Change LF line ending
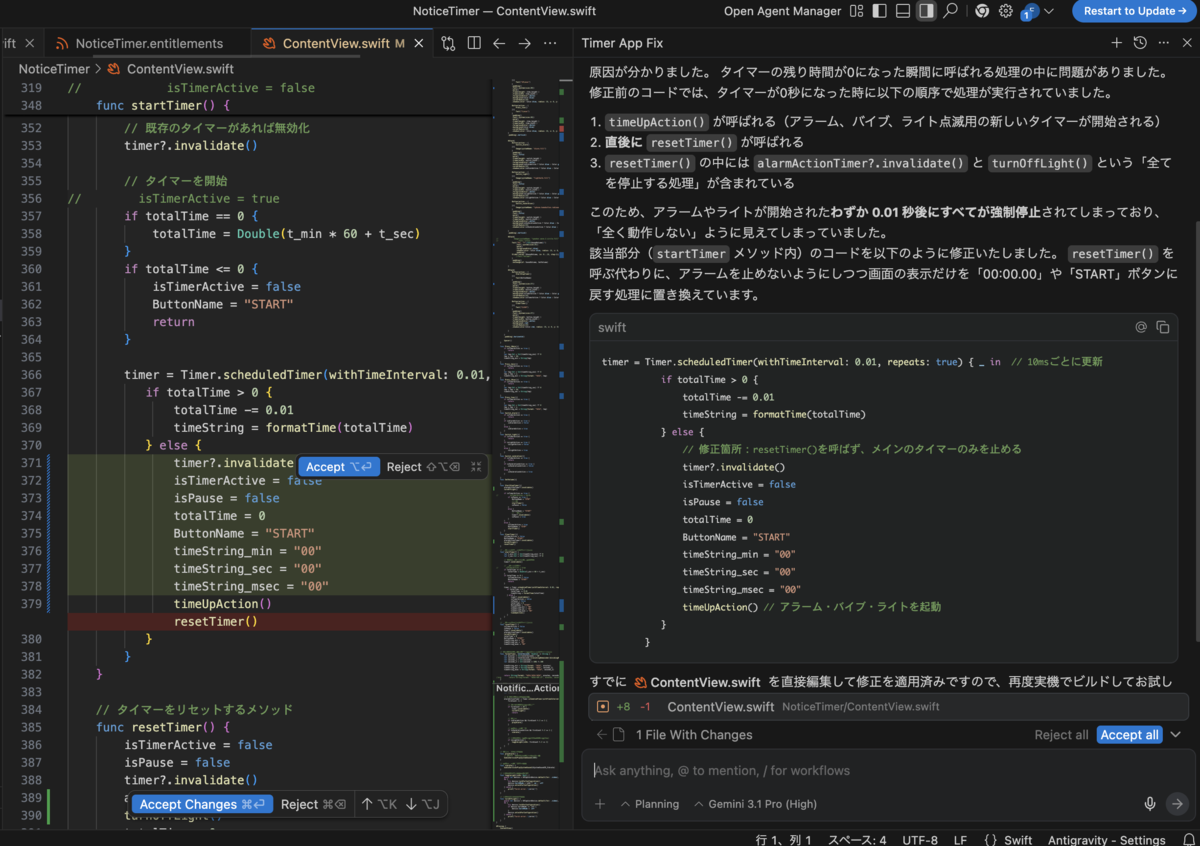This screenshot has width=1200, height=846. [960, 839]
